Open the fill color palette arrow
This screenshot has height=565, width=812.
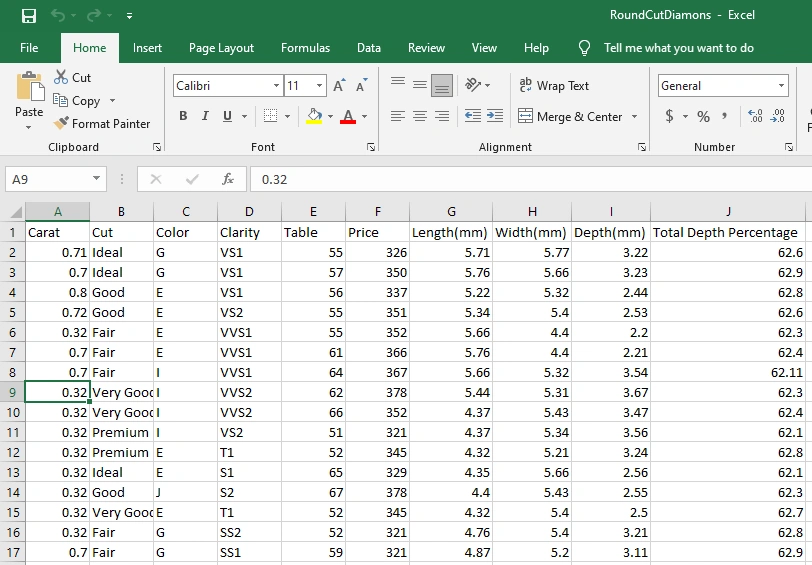(330, 117)
